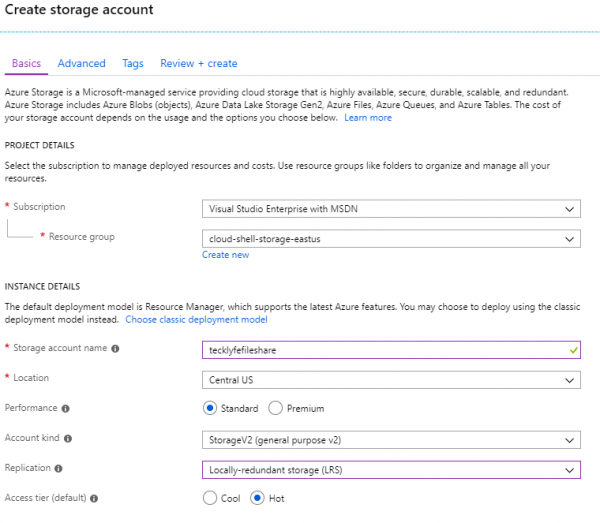Open the Replication dropdown showing LRS
This screenshot has width=600, height=523.
pyautogui.click(x=391, y=470)
